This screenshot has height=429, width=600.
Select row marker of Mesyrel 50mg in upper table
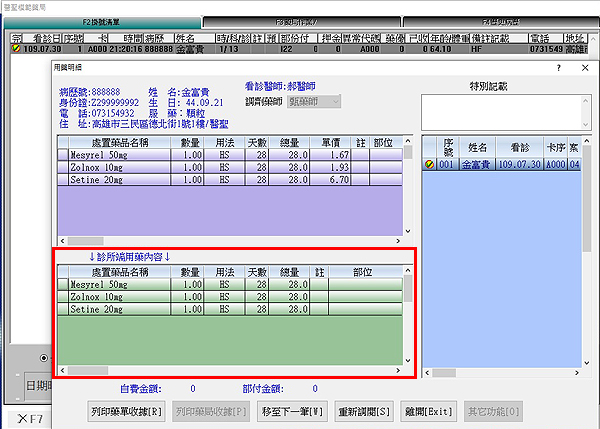[64, 155]
